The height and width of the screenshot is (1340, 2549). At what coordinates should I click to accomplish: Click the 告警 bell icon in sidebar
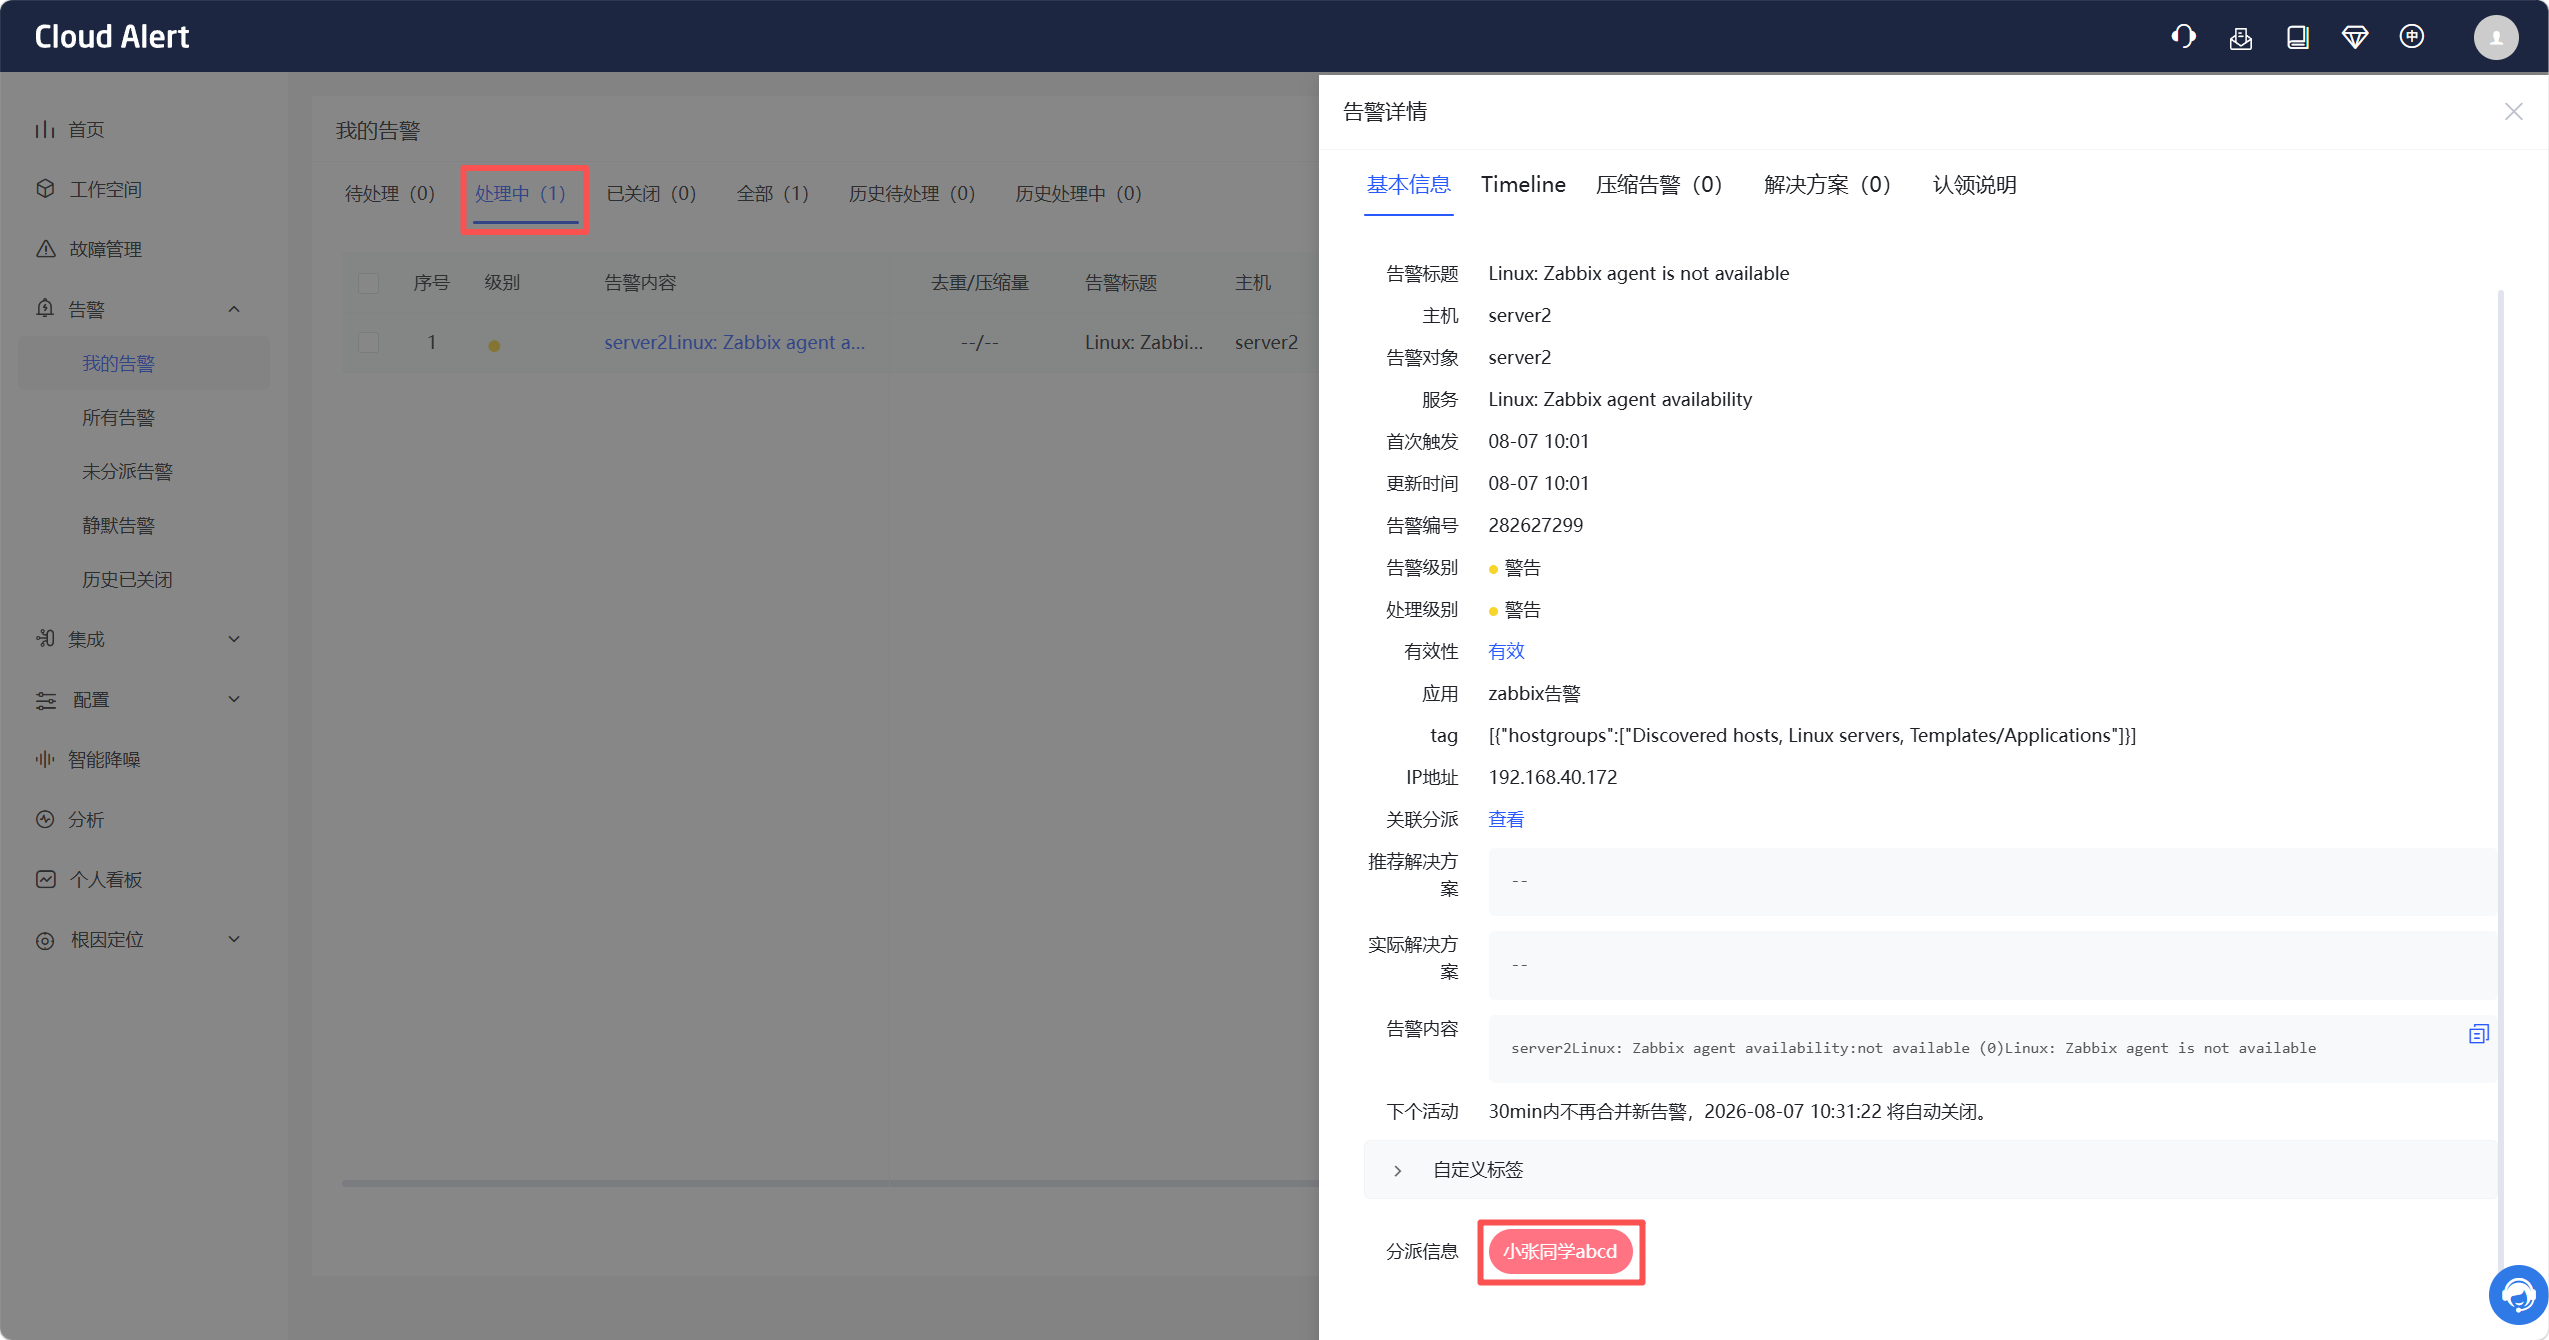click(x=45, y=309)
